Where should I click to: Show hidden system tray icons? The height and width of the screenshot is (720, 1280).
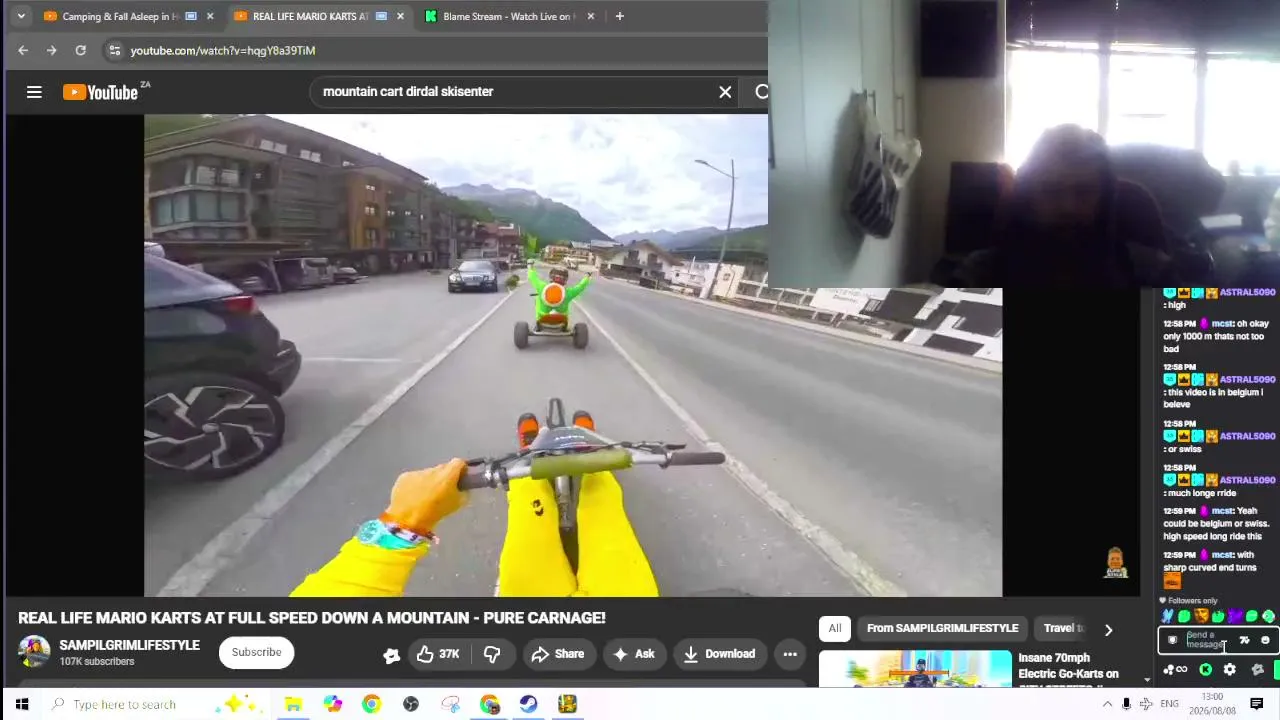[x=1107, y=704]
